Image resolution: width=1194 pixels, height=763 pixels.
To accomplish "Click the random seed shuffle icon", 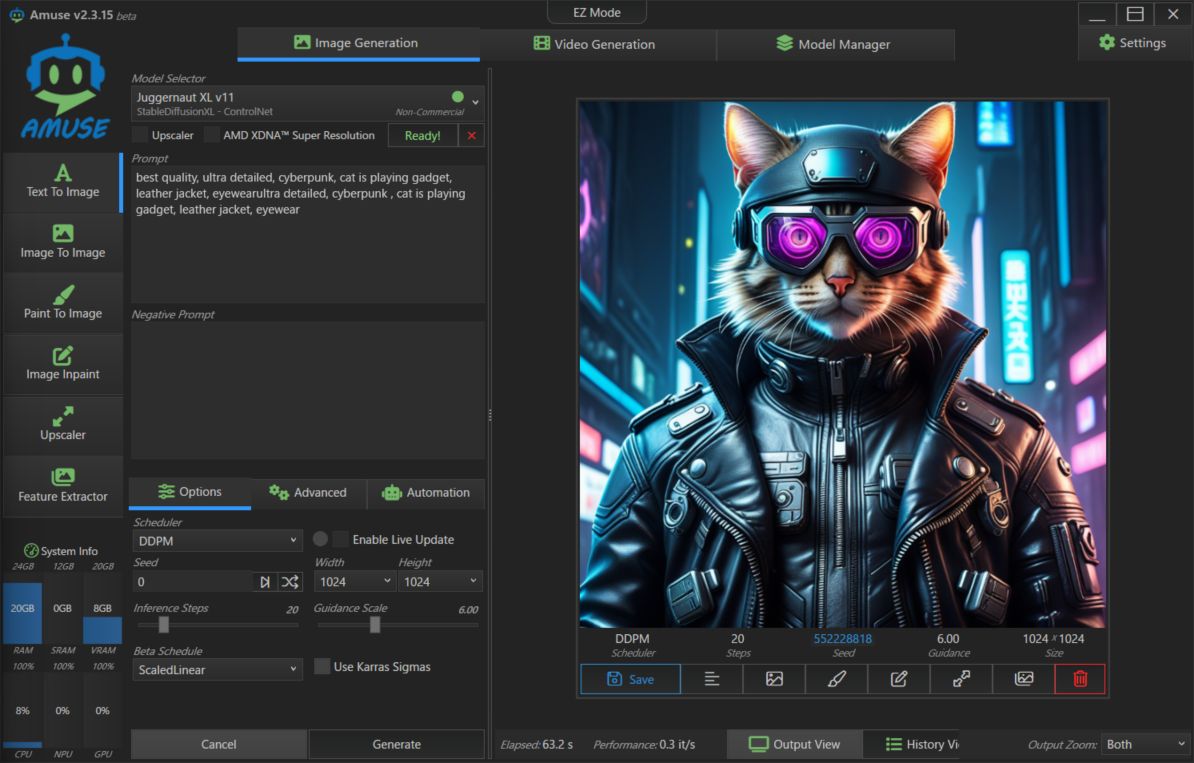I will coord(290,582).
